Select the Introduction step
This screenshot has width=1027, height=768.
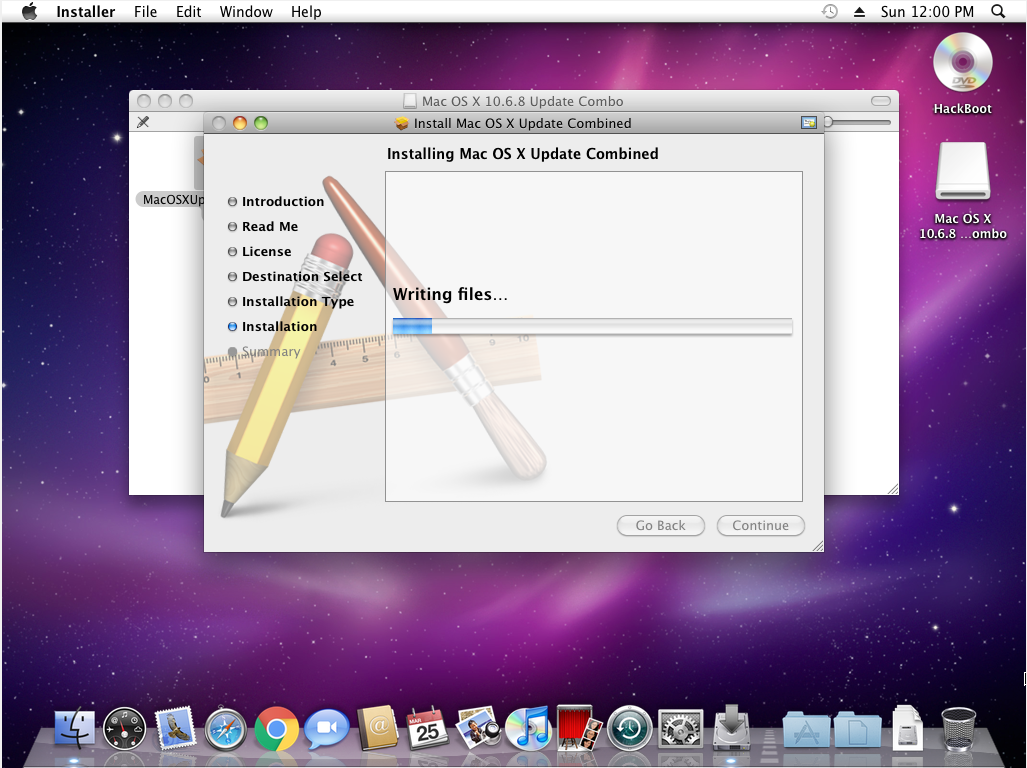click(x=276, y=201)
